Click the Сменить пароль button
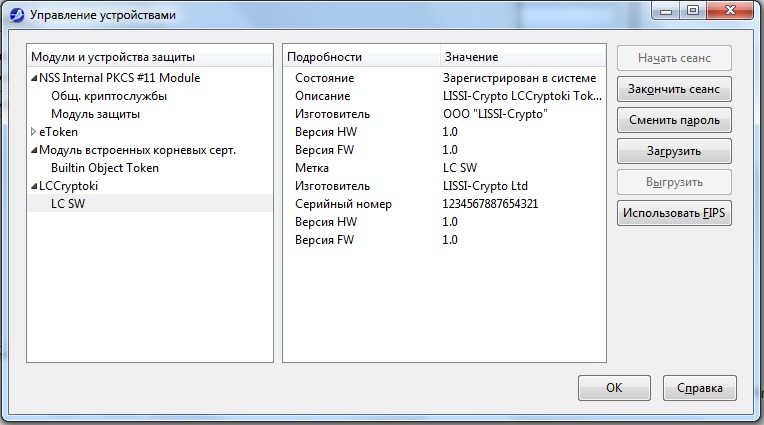 [x=674, y=120]
